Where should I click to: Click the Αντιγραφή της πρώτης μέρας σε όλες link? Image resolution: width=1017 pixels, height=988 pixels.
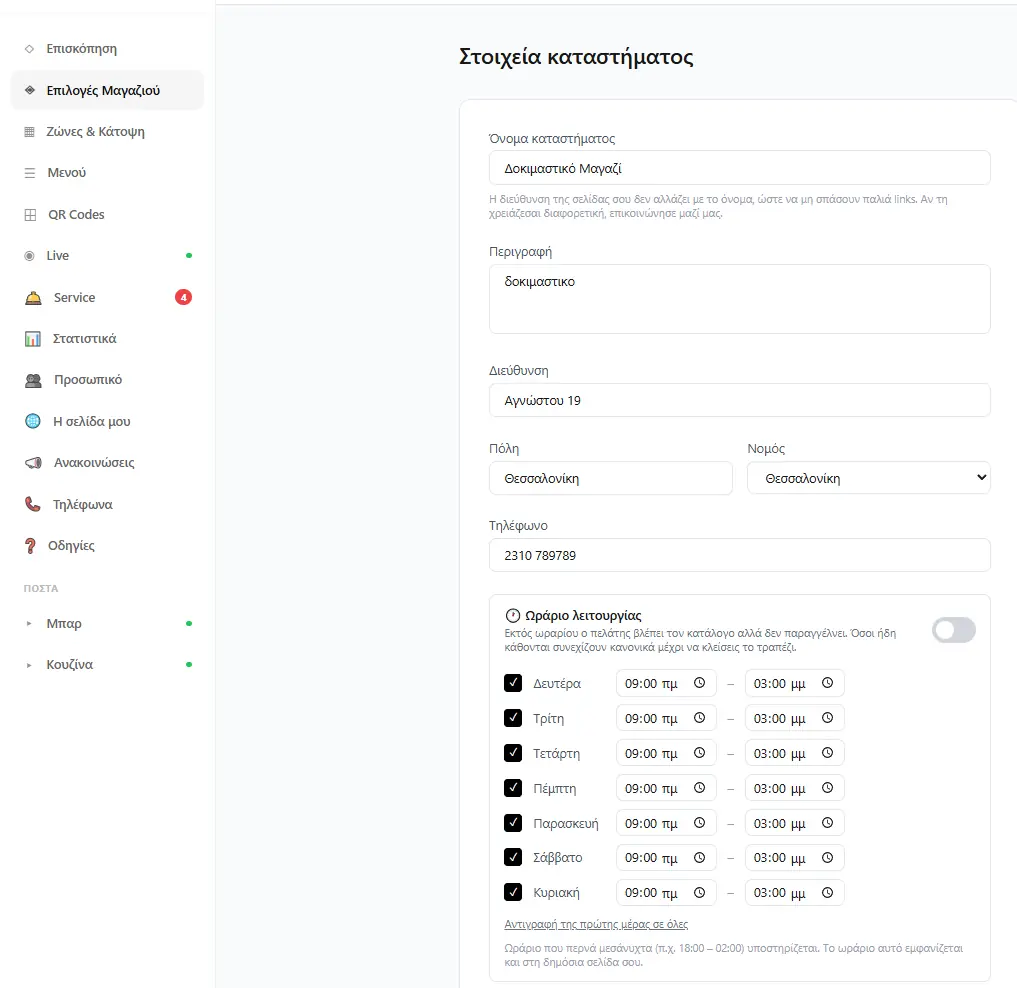click(x=596, y=924)
